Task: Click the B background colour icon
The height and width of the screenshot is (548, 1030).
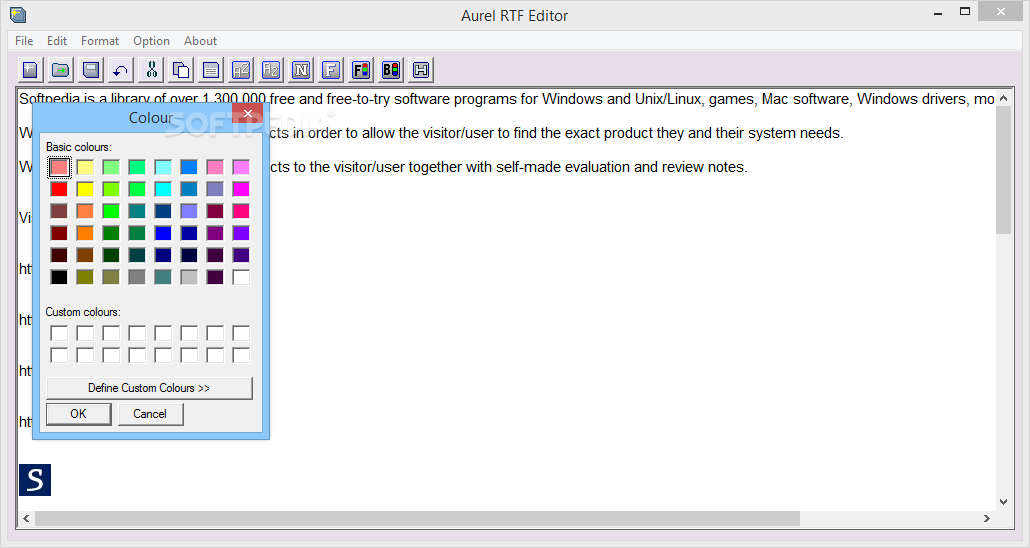Action: (x=391, y=70)
